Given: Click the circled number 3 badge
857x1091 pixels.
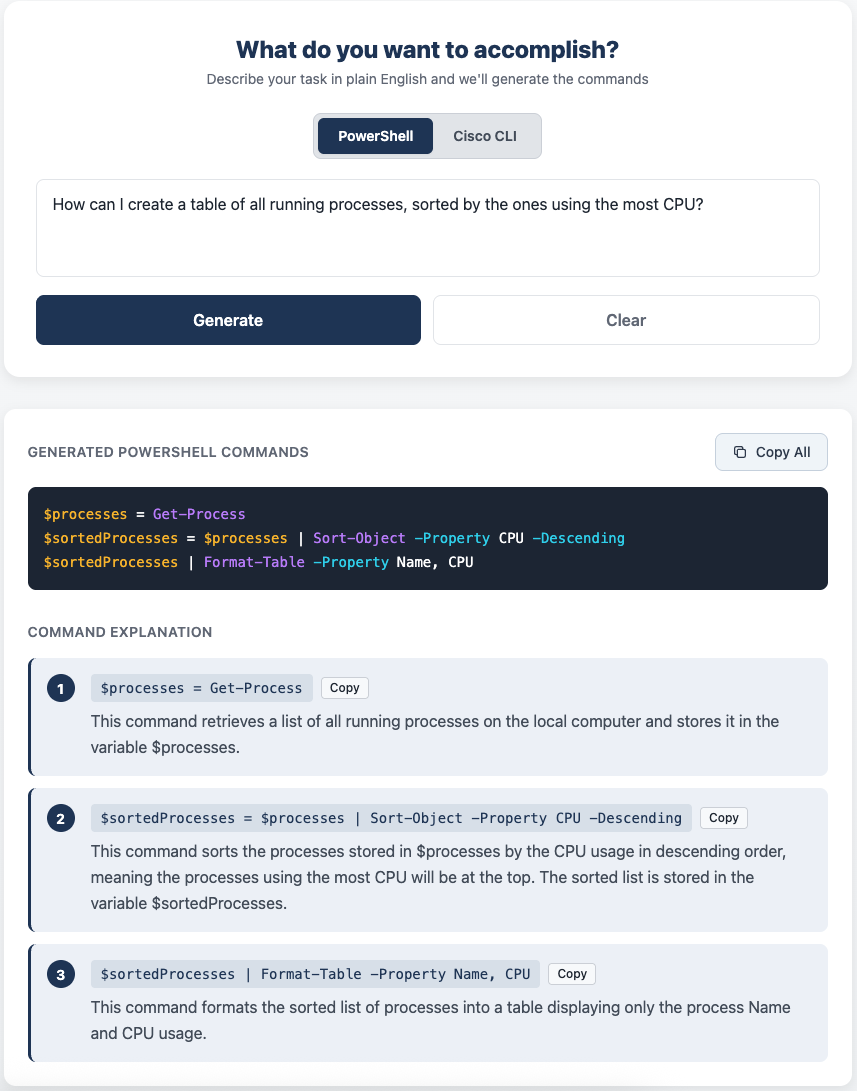Looking at the screenshot, I should pos(61,974).
